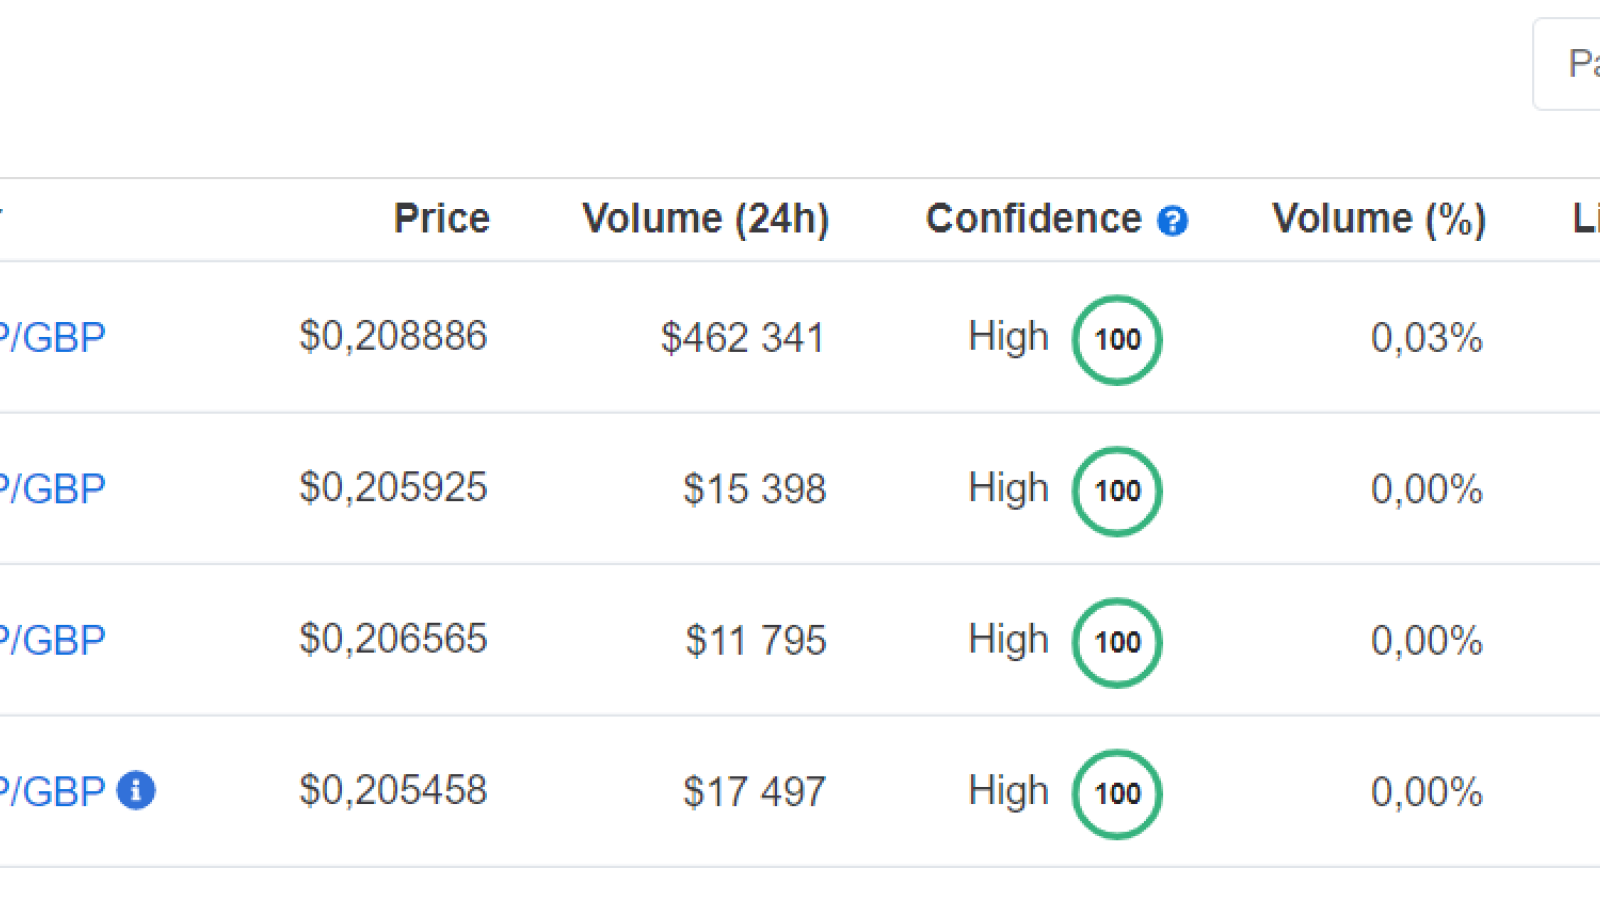The width and height of the screenshot is (1600, 900).
Task: Select the 0,03% volume percentage
Action: pyautogui.click(x=1427, y=338)
